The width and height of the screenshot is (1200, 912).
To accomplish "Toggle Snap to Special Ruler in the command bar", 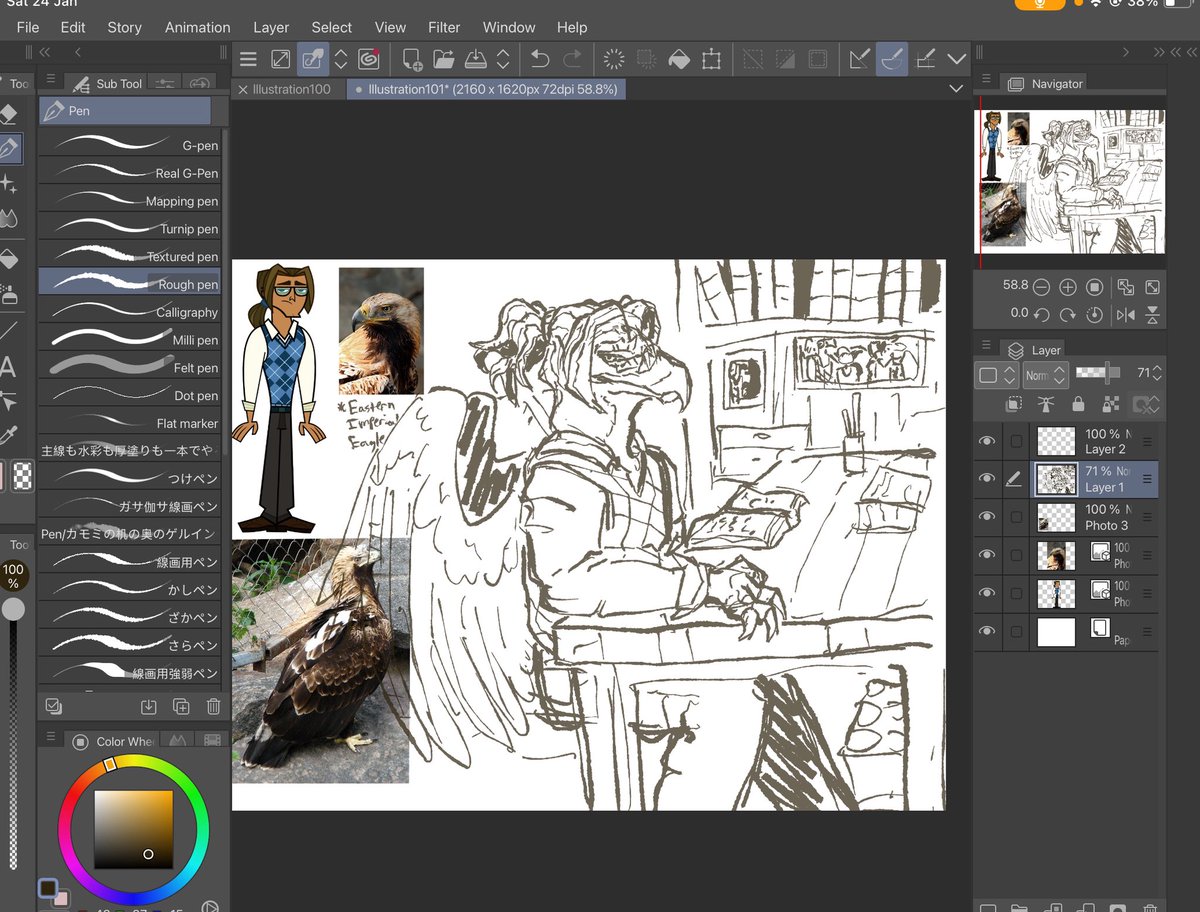I will pos(892,60).
